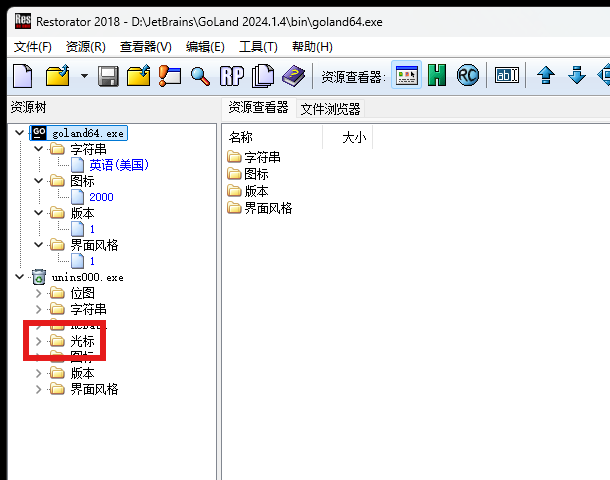
Task: Click the Save floppy disk icon
Action: pos(108,76)
